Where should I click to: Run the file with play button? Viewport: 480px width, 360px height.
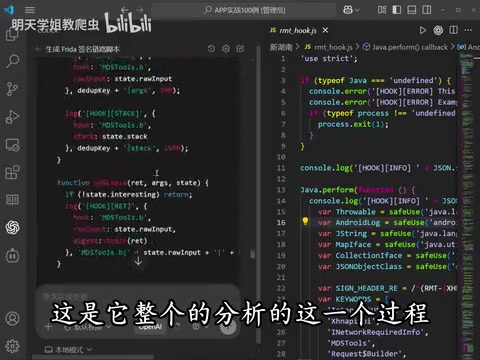click(x=423, y=30)
